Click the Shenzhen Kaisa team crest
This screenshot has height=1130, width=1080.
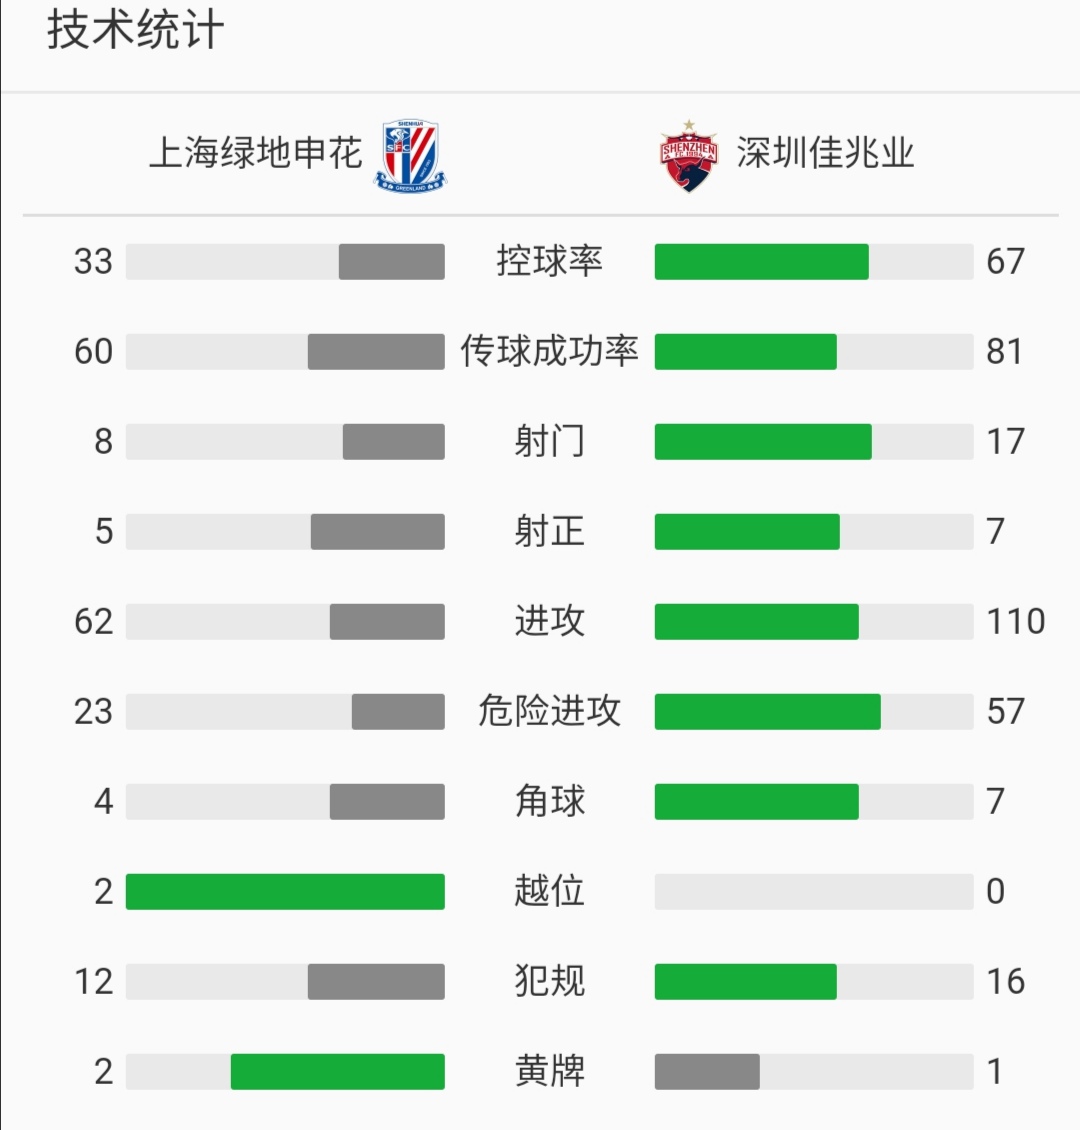coord(689,156)
